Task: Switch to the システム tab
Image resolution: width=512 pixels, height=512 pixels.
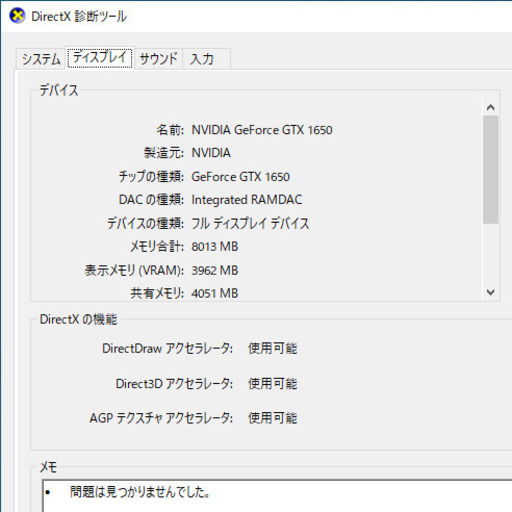Action: coord(41,59)
